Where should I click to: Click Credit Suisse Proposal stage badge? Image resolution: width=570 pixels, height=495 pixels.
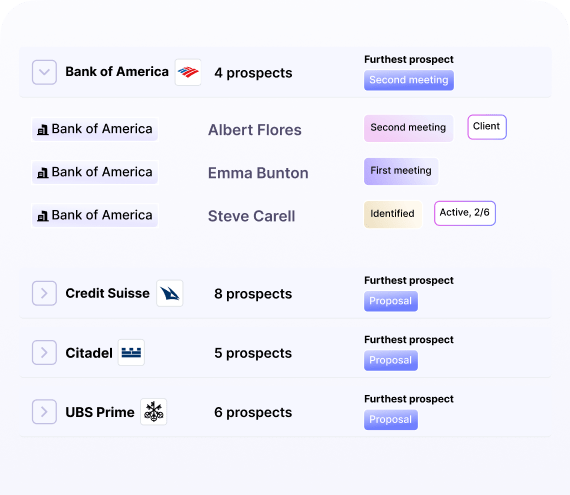(391, 301)
